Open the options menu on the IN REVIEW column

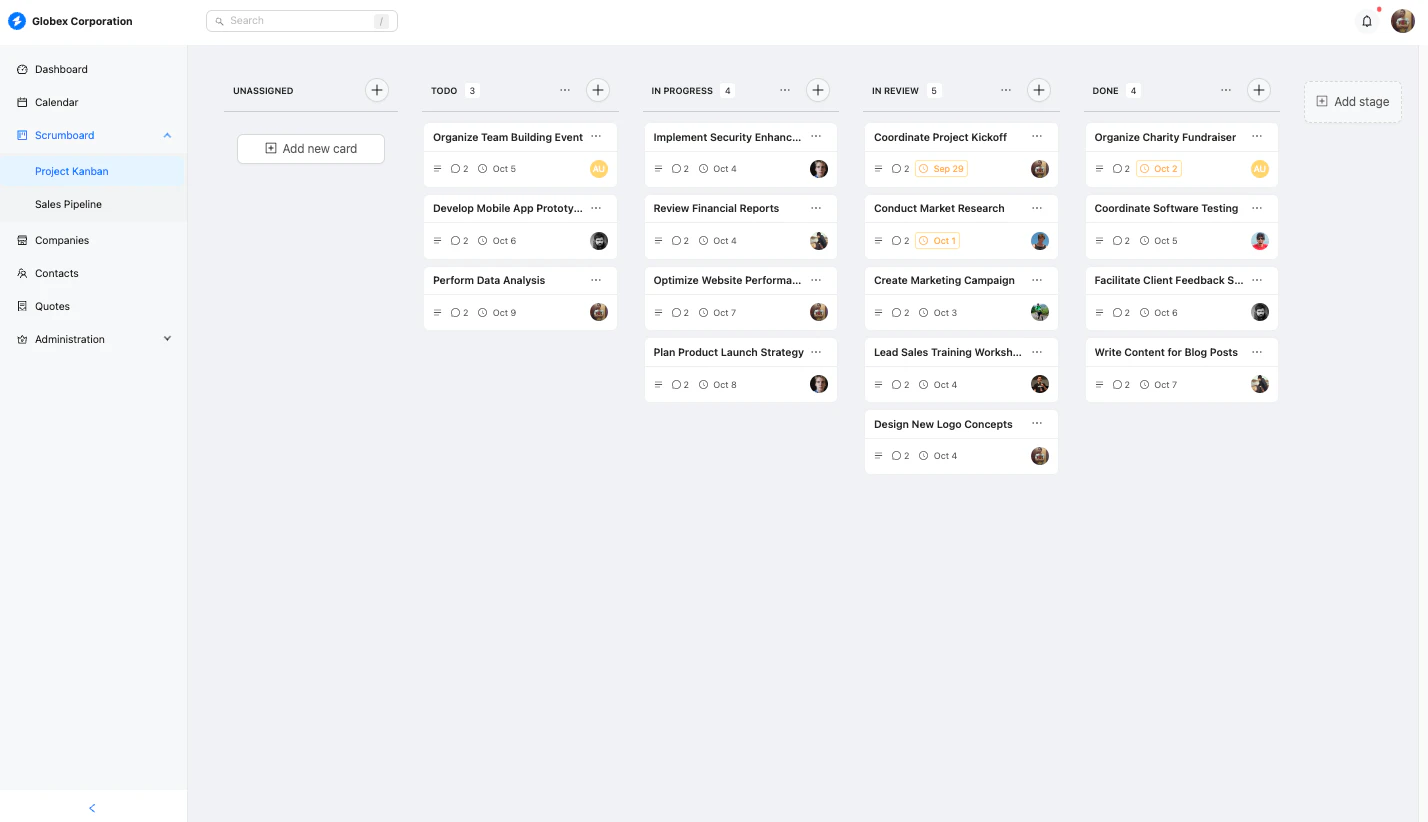coord(1006,90)
